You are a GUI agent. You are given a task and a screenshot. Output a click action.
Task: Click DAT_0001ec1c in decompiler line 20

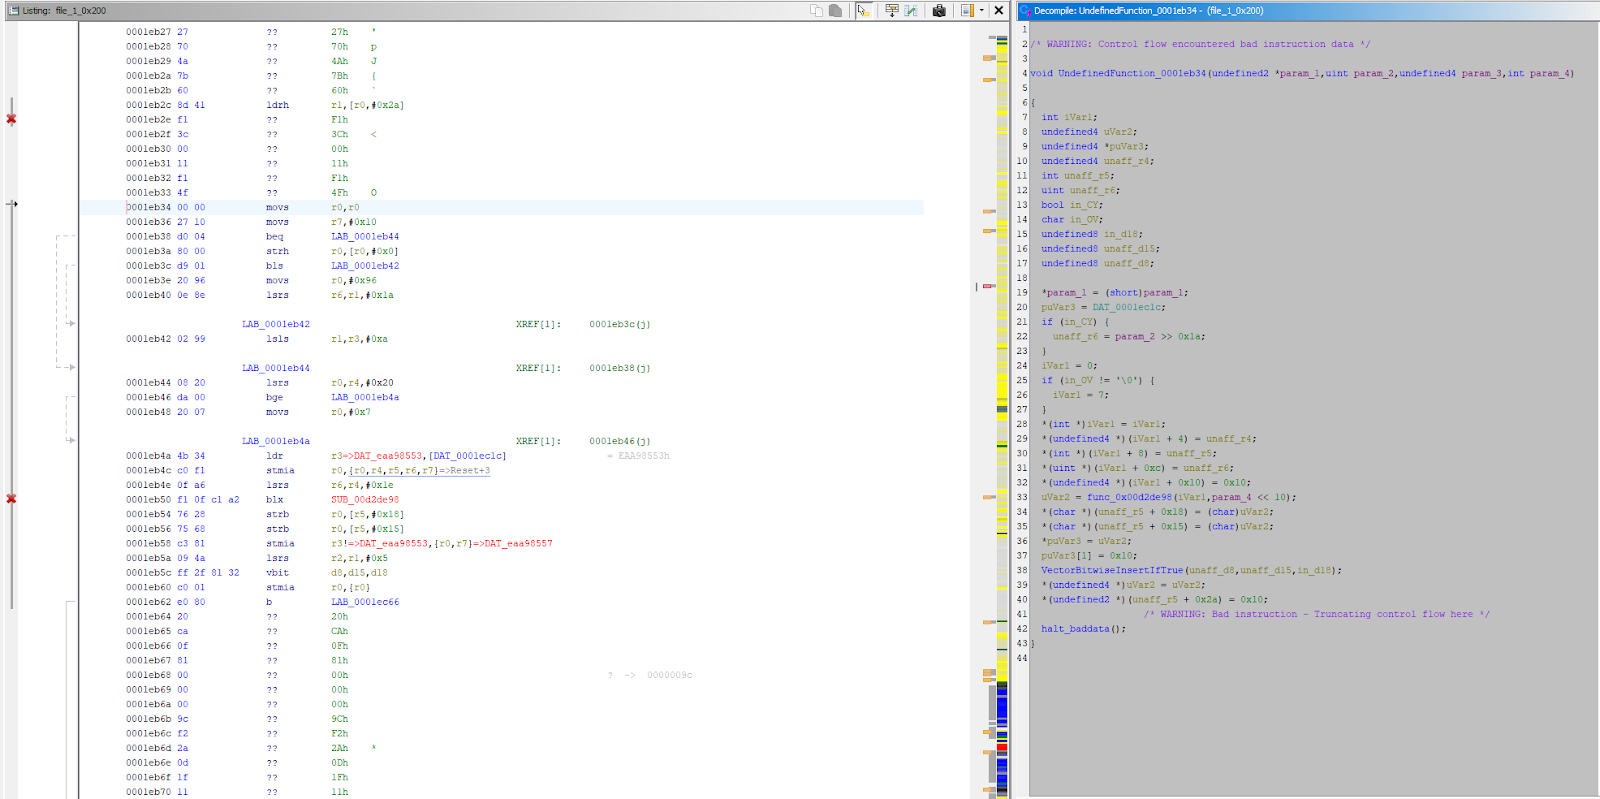click(1128, 307)
